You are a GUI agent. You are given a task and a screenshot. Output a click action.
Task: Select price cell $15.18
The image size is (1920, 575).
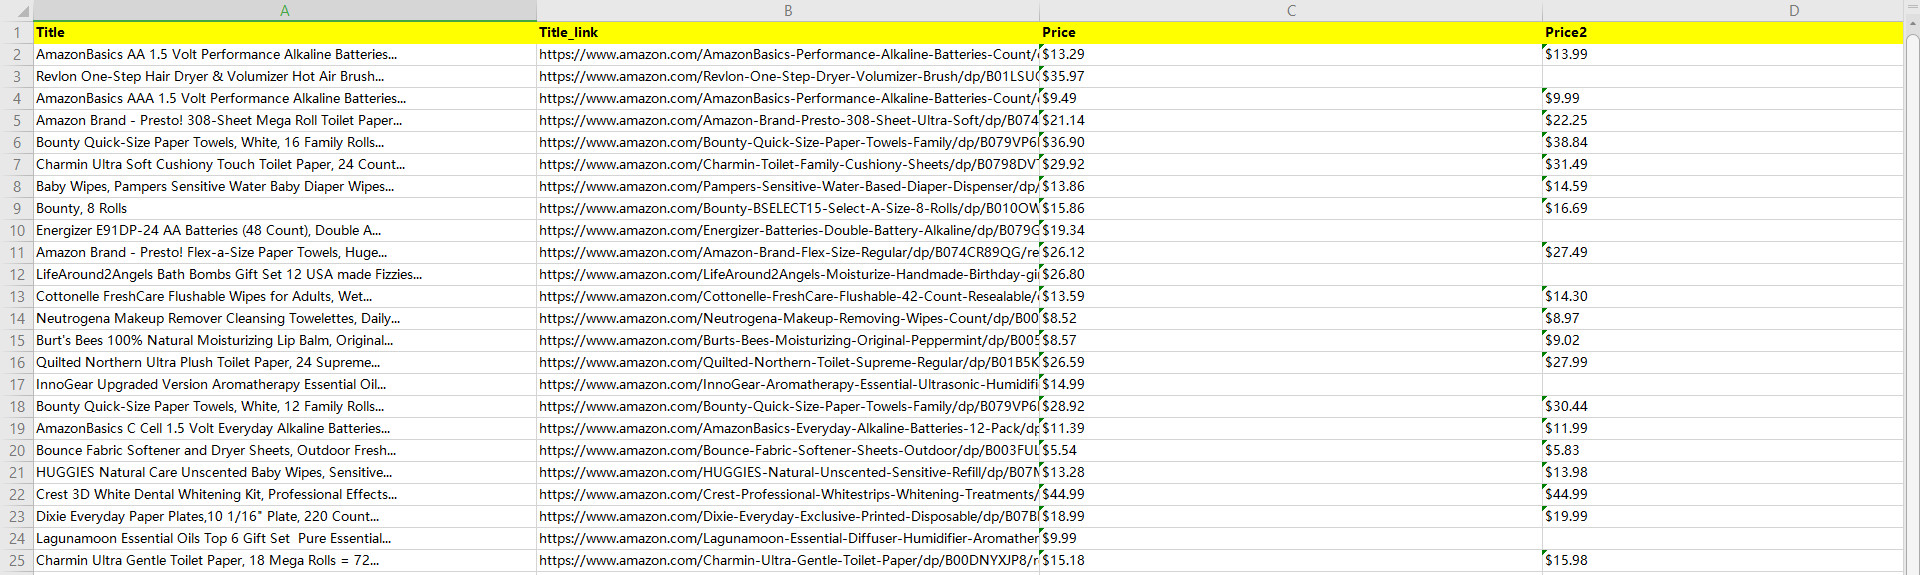[1291, 560]
